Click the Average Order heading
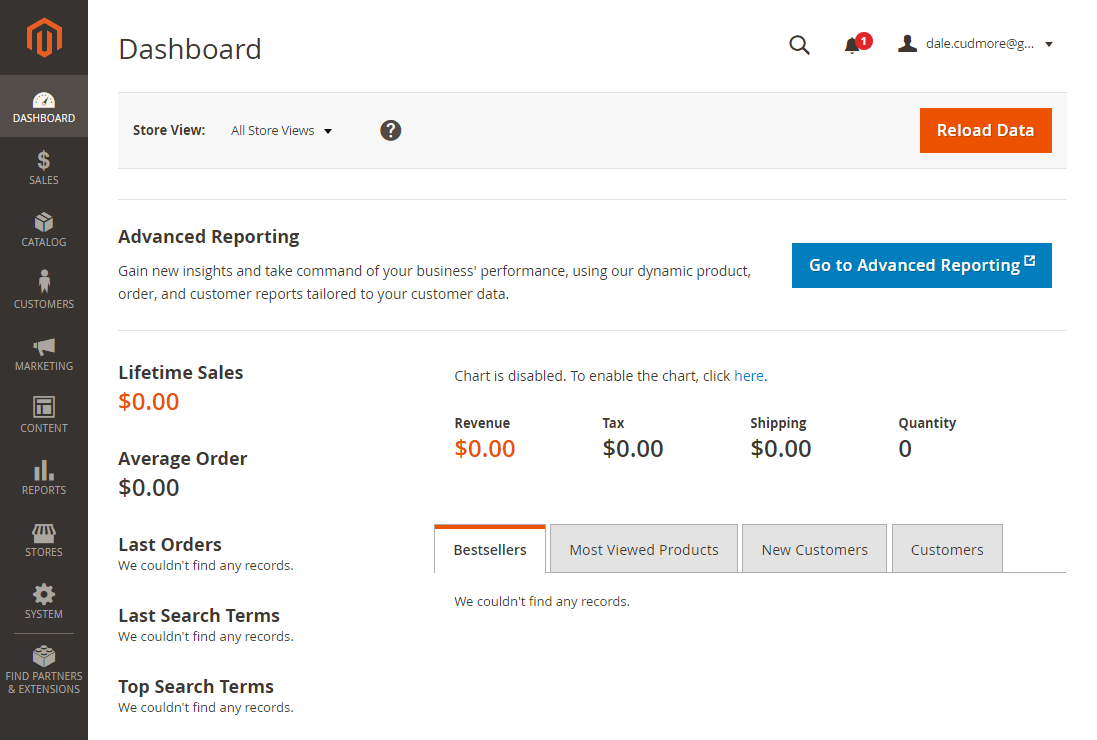 183,459
